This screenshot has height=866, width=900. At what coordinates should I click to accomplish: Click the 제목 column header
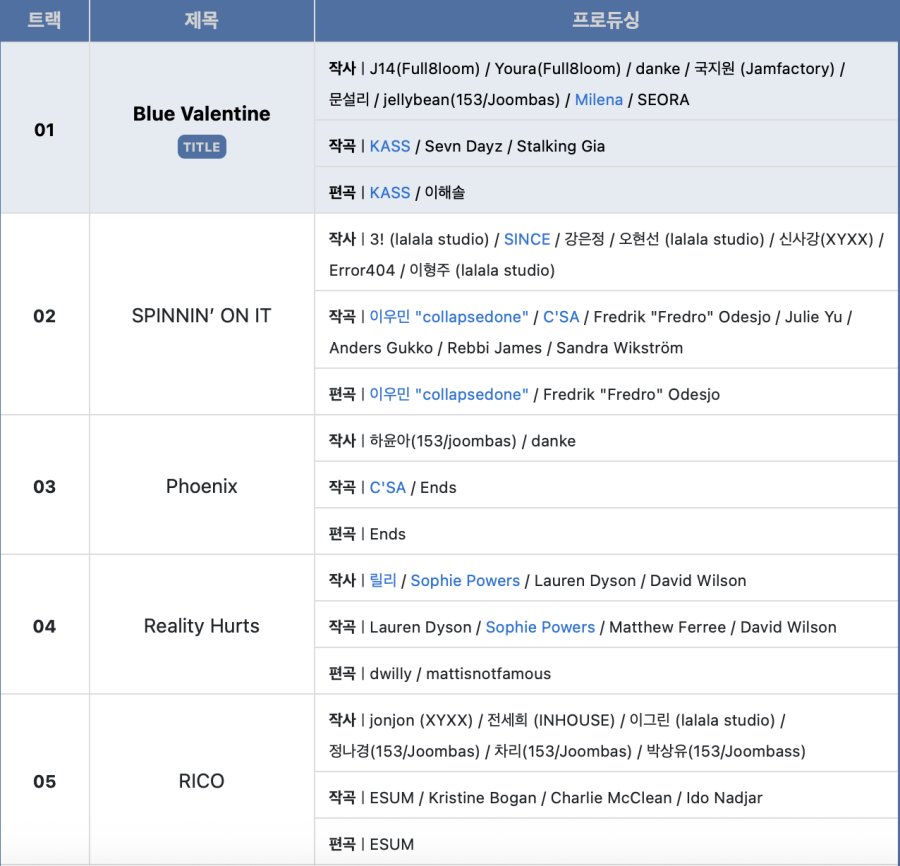[201, 20]
